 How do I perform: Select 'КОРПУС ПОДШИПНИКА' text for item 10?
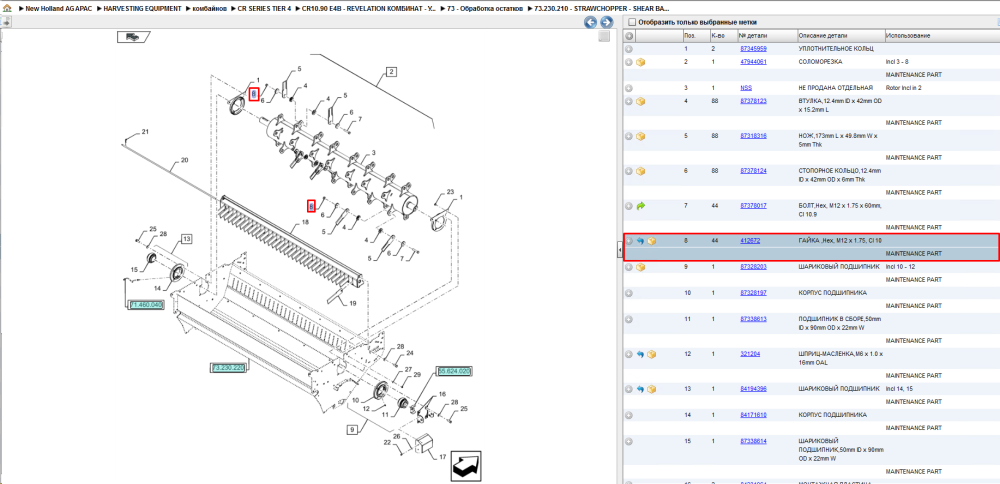tap(832, 293)
